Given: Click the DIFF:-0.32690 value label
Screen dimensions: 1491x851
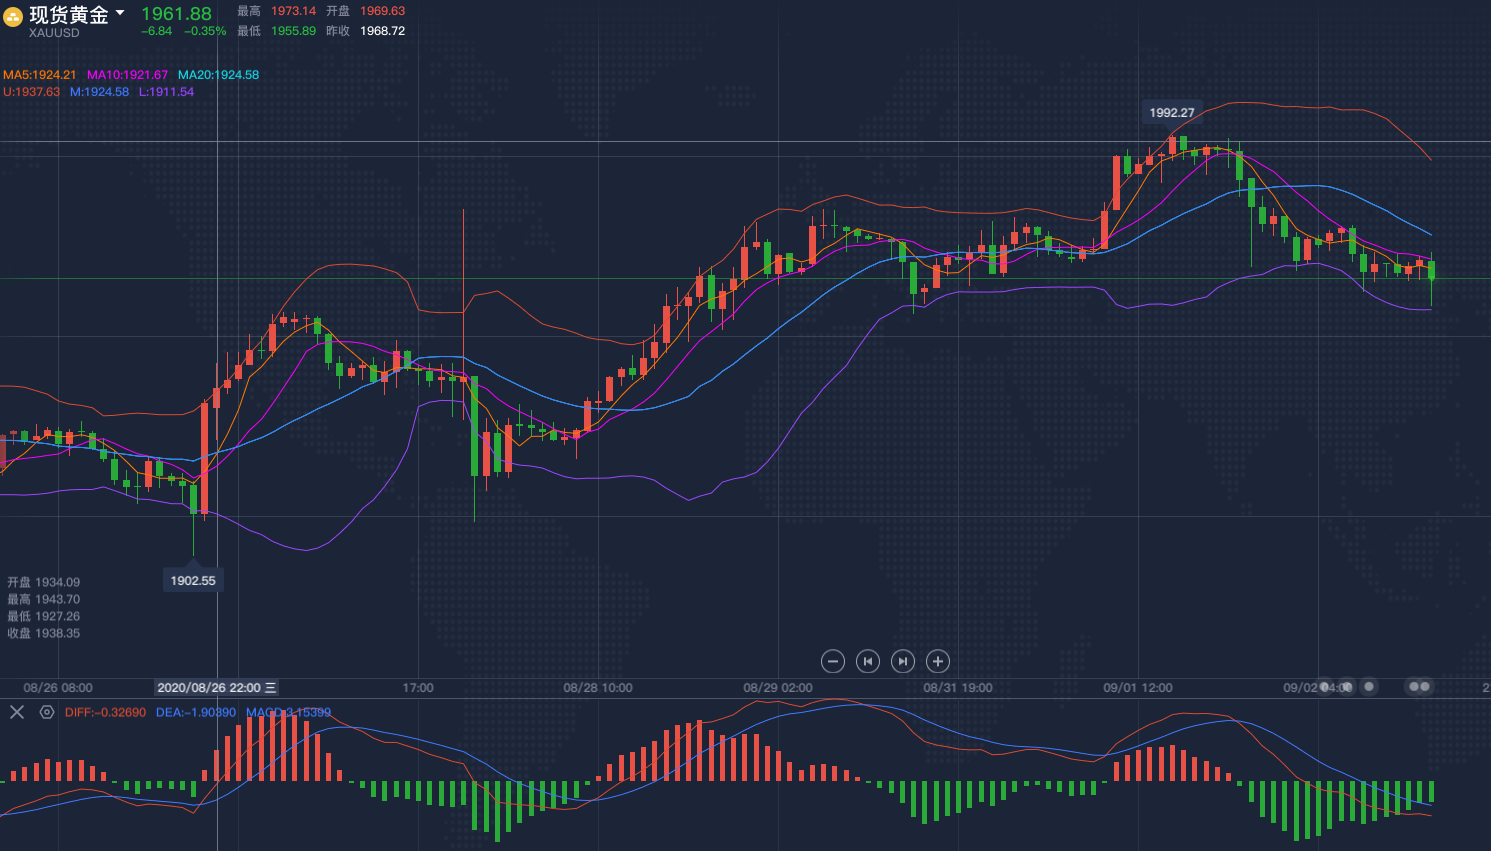Looking at the screenshot, I should pos(105,713).
